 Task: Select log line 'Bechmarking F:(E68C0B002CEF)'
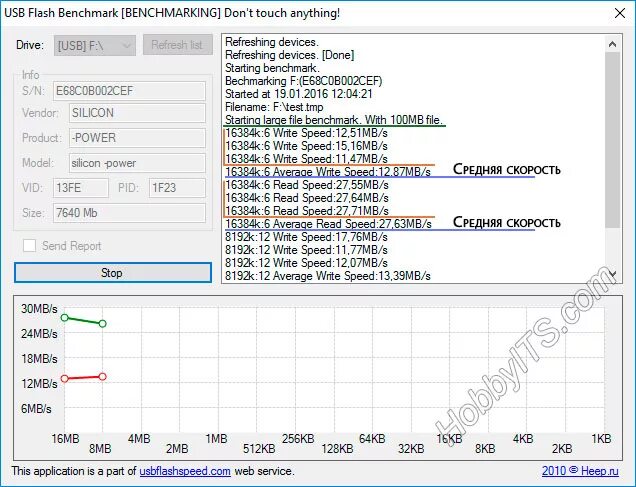(x=303, y=81)
